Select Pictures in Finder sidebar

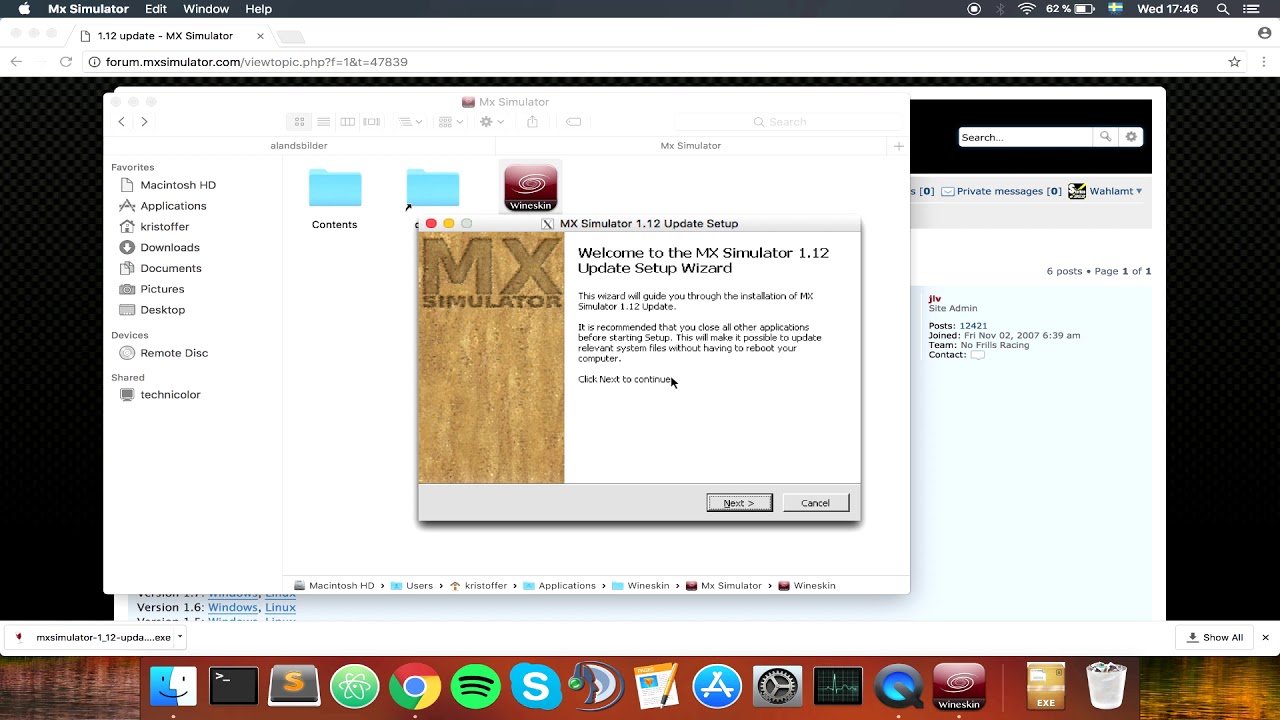point(162,289)
